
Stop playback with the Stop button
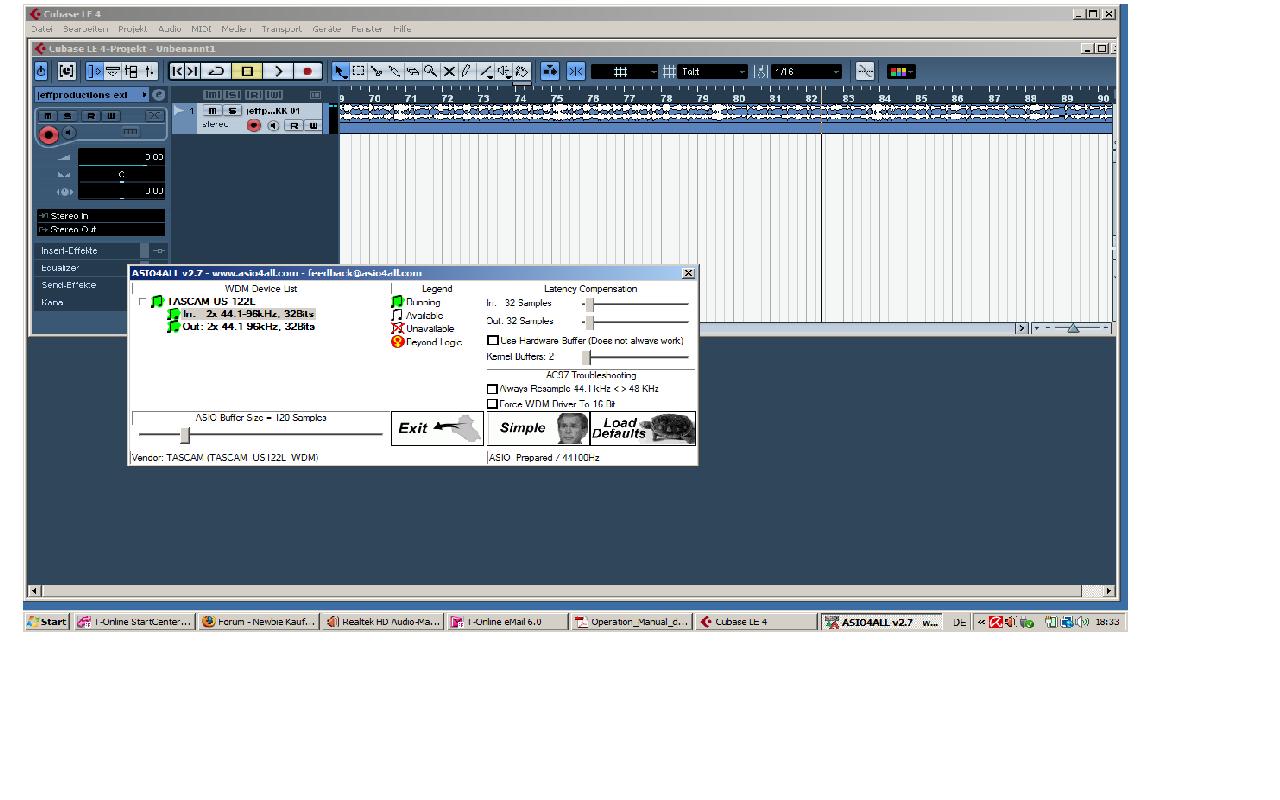coord(247,71)
